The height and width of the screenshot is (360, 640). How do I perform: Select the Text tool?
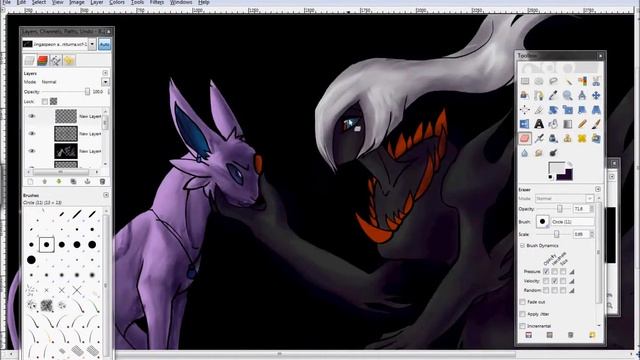tap(539, 124)
